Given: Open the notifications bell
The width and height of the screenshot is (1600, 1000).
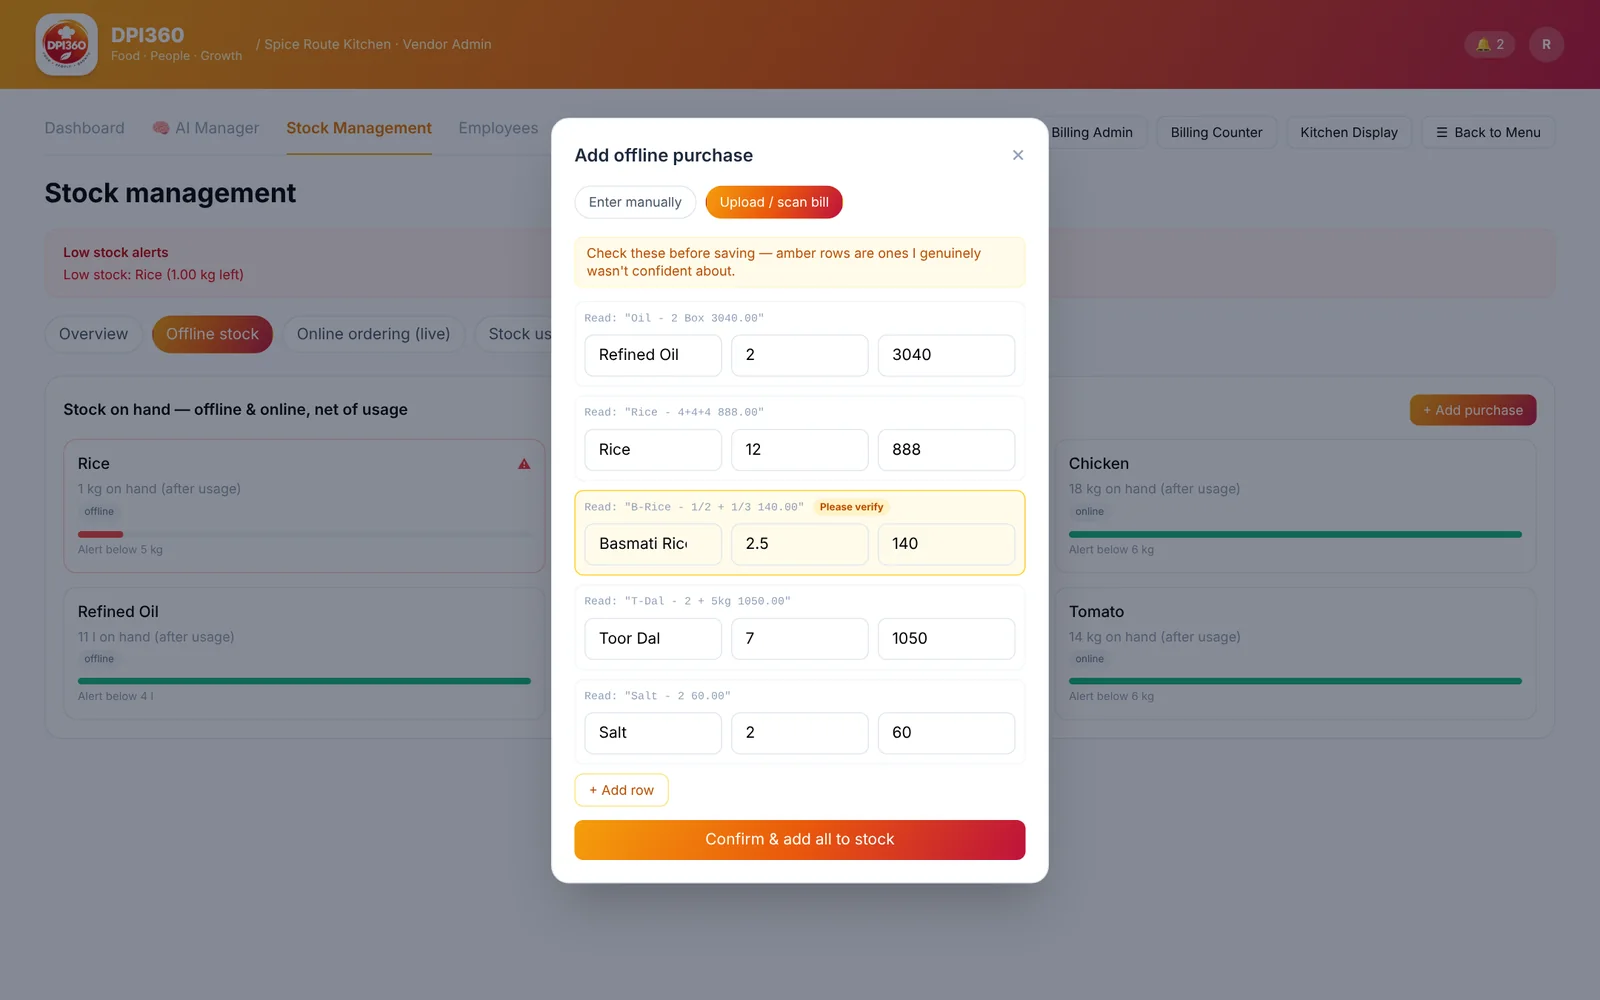Looking at the screenshot, I should pos(1490,44).
